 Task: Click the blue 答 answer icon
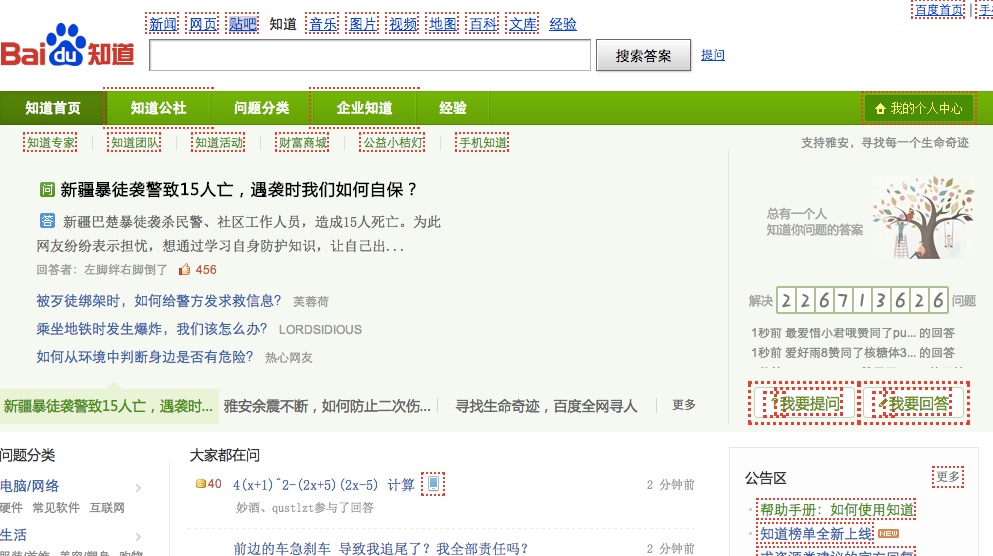pos(47,221)
